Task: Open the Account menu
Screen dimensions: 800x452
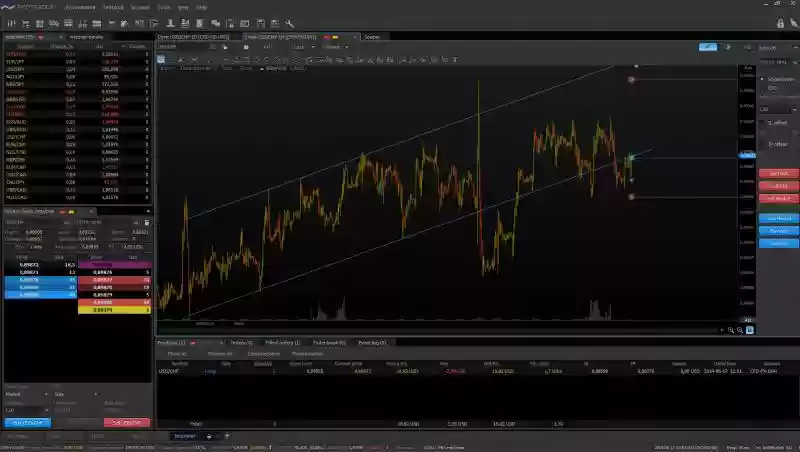Action: click(x=140, y=7)
